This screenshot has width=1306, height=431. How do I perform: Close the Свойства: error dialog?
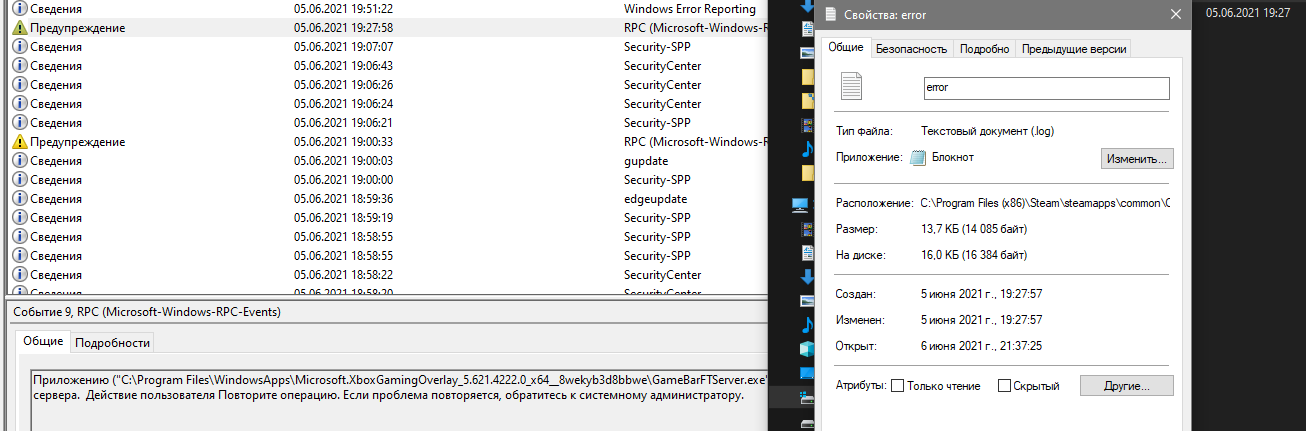[x=1175, y=14]
